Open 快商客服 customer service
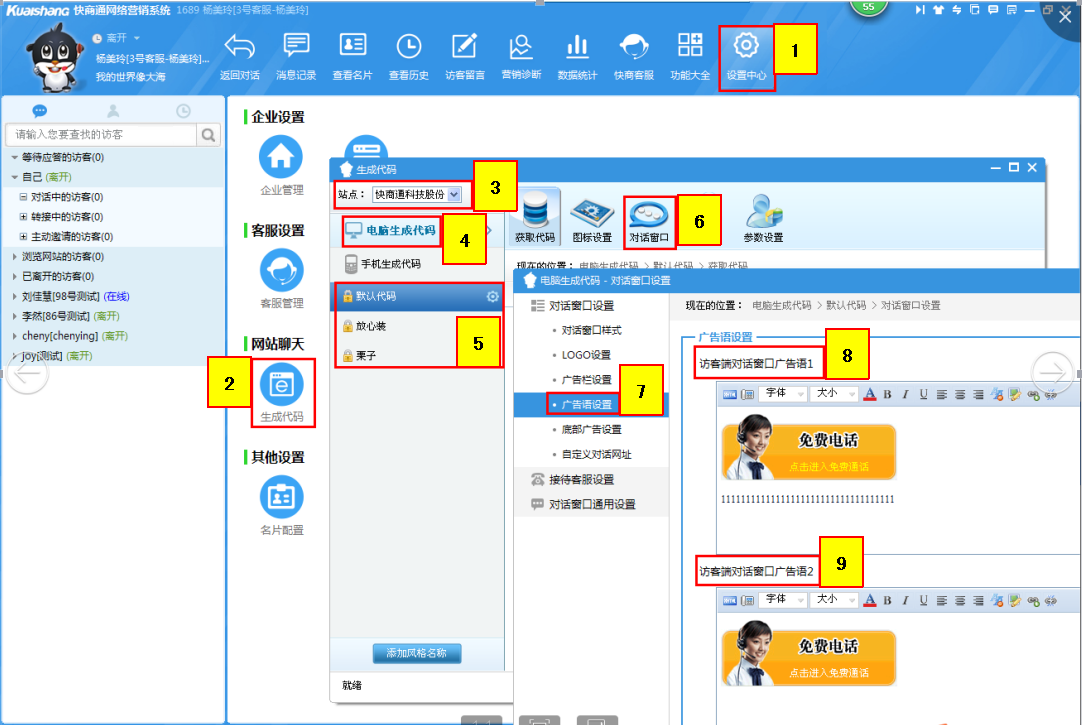This screenshot has width=1082, height=725. click(633, 57)
